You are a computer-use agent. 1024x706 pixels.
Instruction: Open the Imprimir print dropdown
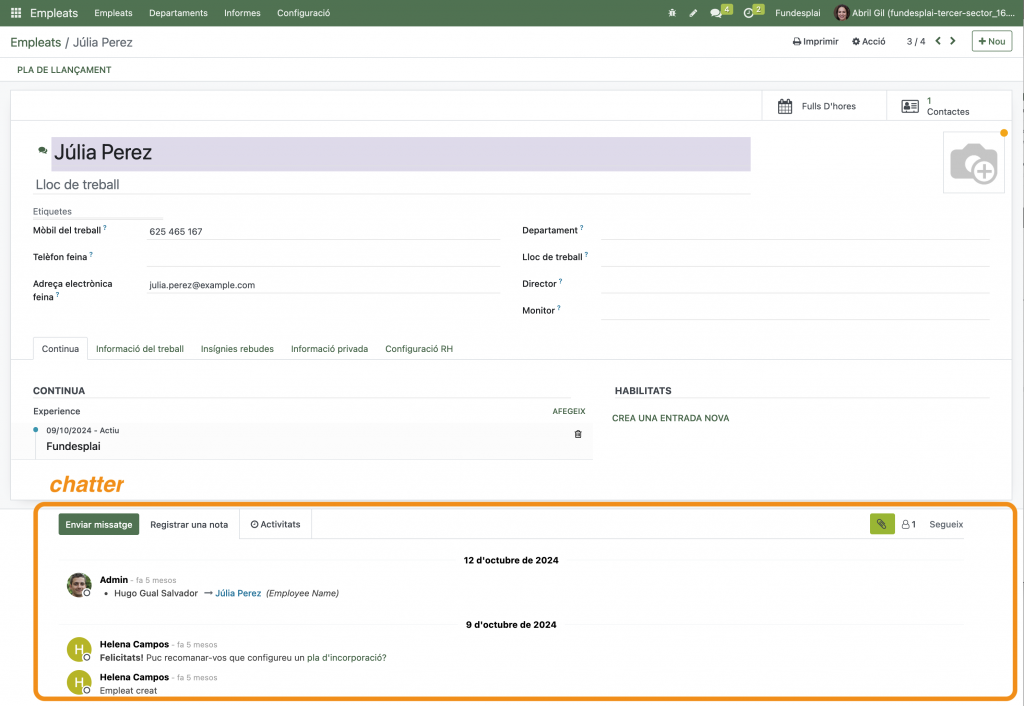[815, 42]
